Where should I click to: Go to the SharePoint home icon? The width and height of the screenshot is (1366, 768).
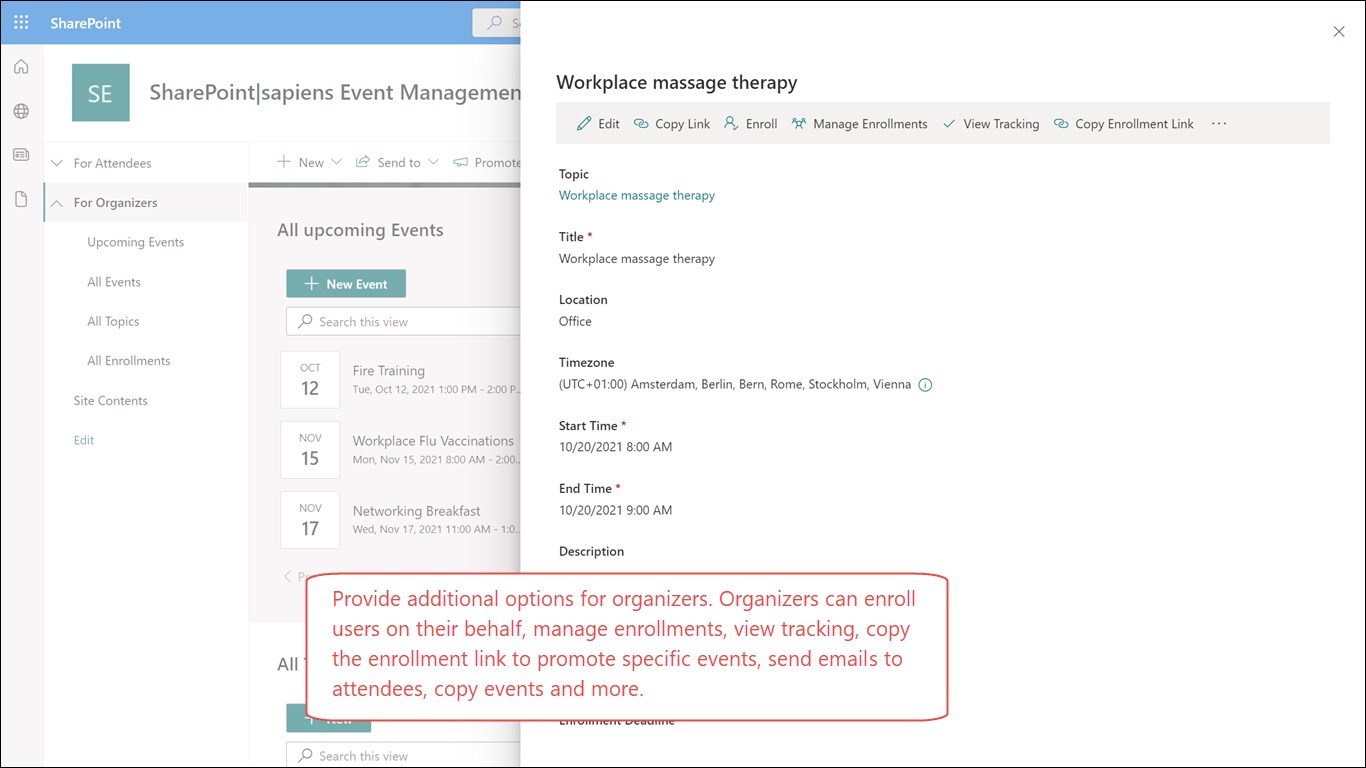21,67
